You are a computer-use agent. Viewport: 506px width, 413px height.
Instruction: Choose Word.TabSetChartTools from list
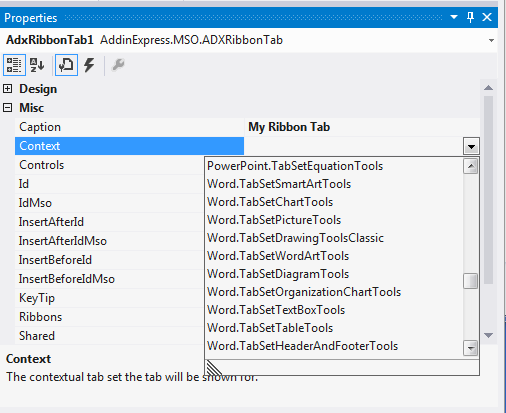pyautogui.click(x=334, y=202)
